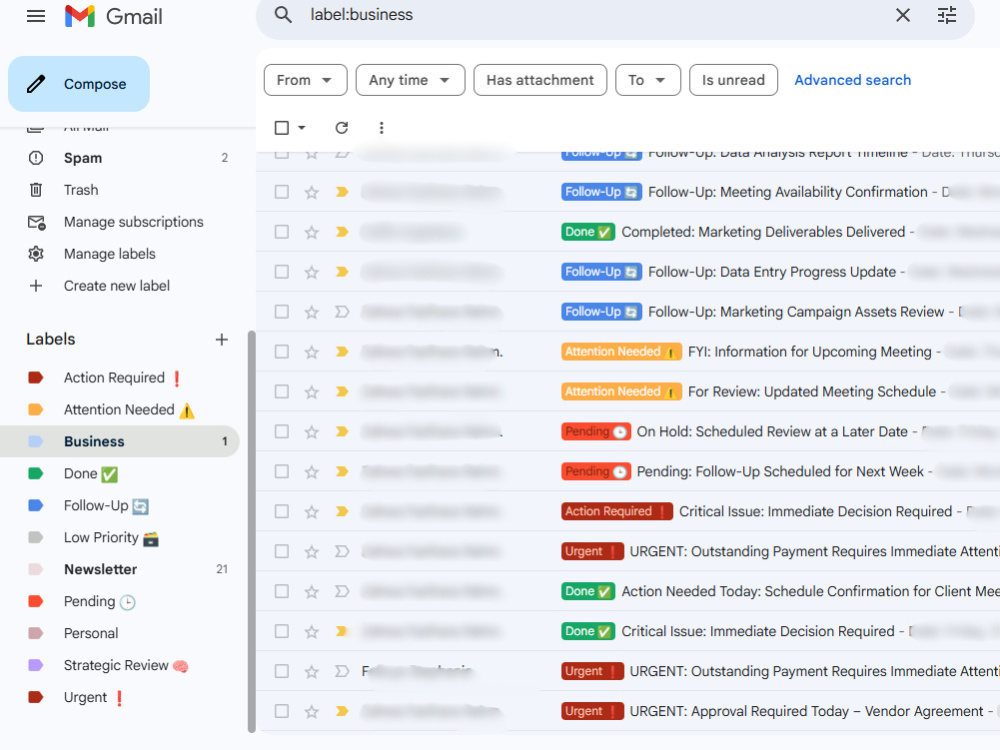Click the Strategic Review purple label color tag

[36, 665]
